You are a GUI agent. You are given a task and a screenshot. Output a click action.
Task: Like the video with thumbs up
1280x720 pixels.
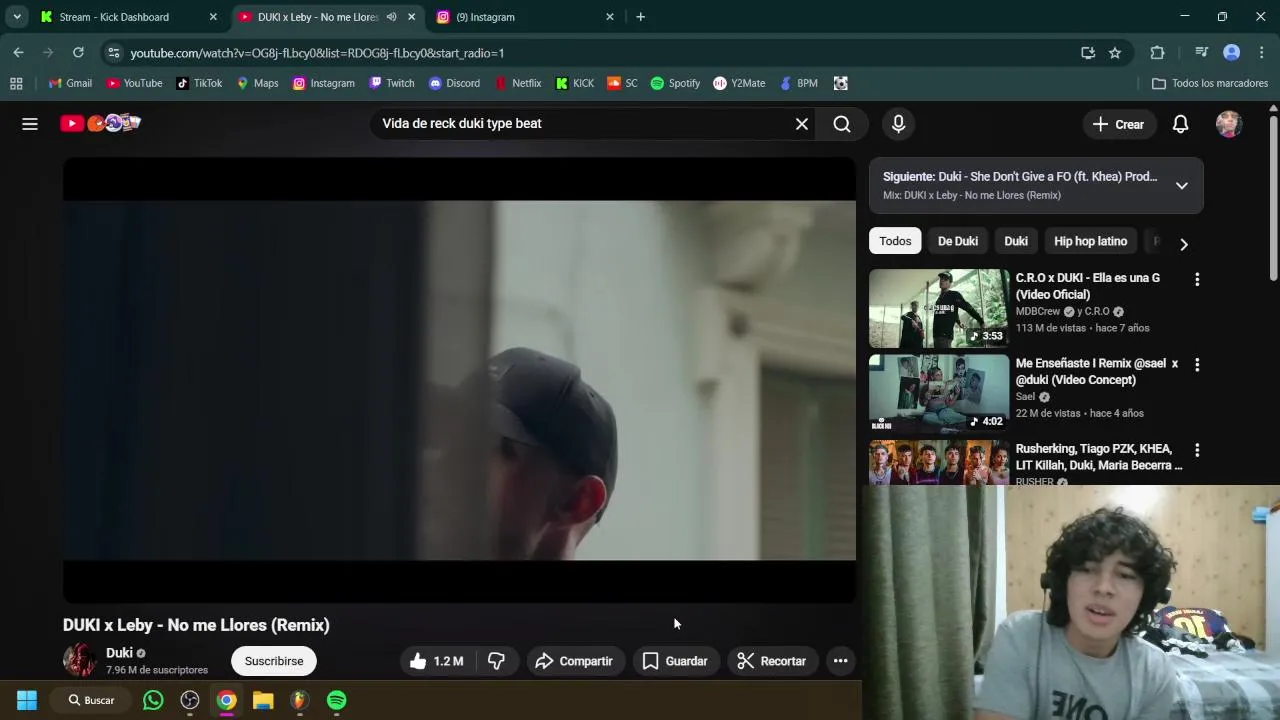coord(436,661)
